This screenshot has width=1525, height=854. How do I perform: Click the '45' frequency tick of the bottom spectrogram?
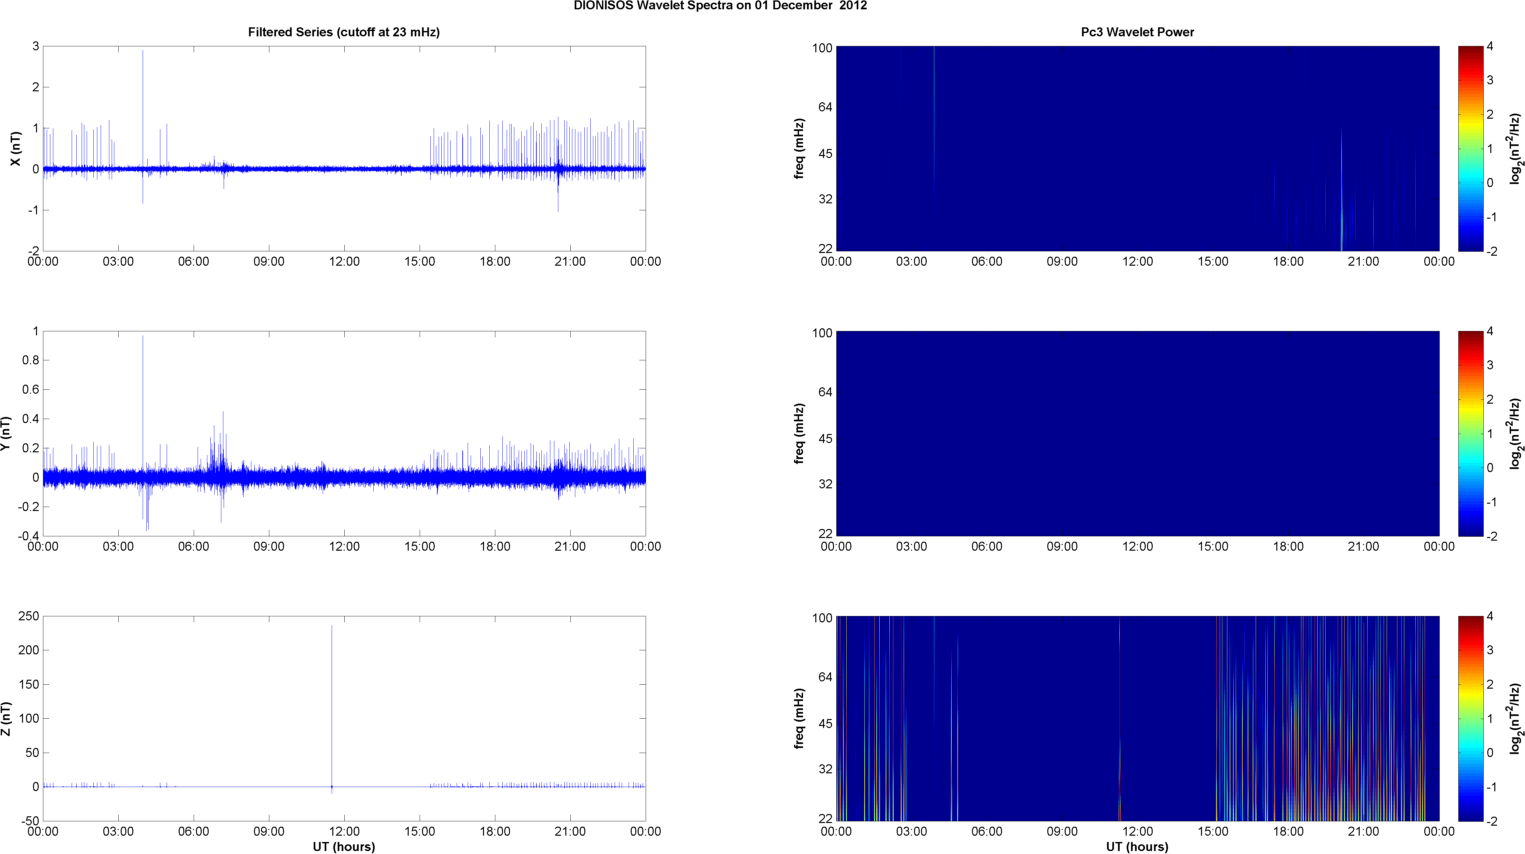click(x=826, y=724)
